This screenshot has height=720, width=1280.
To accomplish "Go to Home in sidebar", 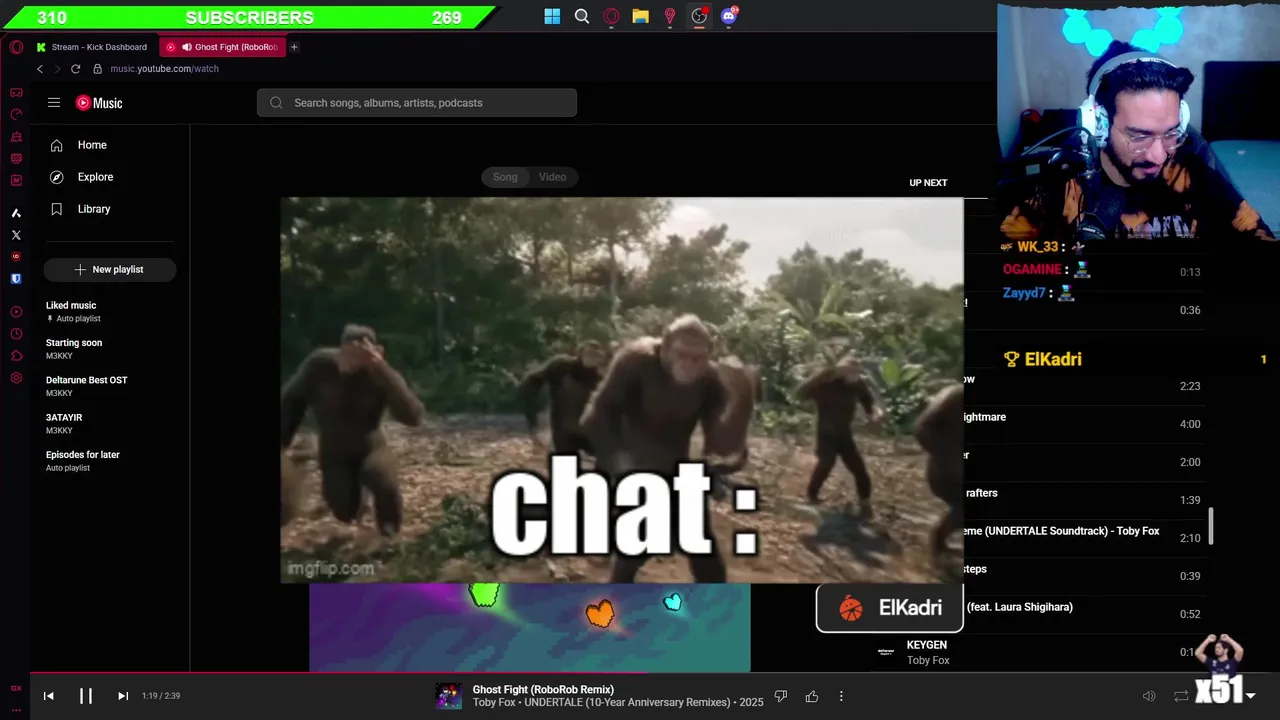I will pyautogui.click(x=110, y=145).
